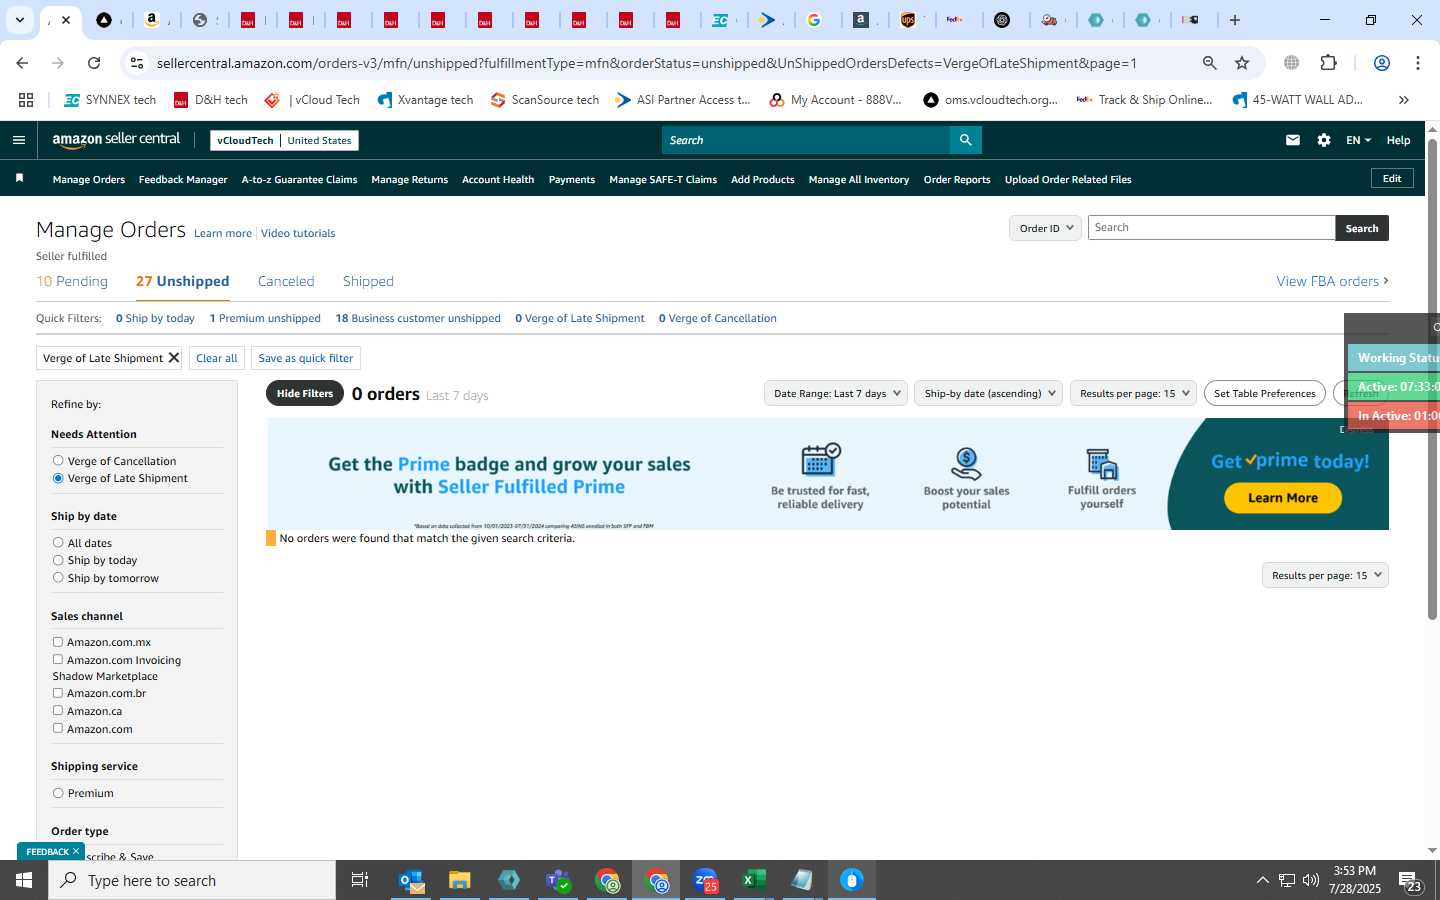Reload the page with the browser refresh icon
The width and height of the screenshot is (1440, 900).
coord(94,63)
